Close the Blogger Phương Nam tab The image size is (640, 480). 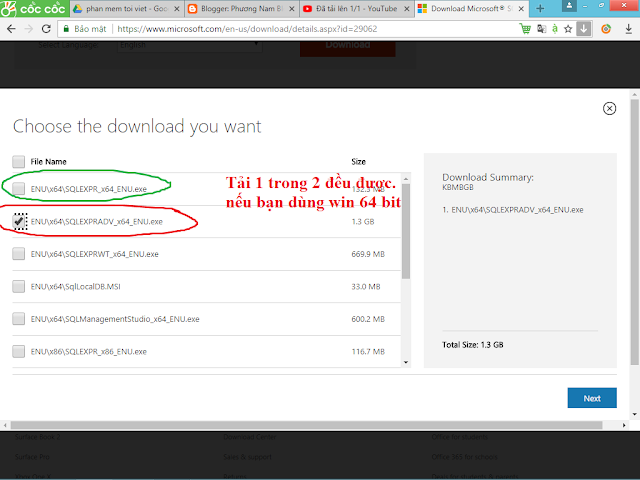tap(292, 9)
